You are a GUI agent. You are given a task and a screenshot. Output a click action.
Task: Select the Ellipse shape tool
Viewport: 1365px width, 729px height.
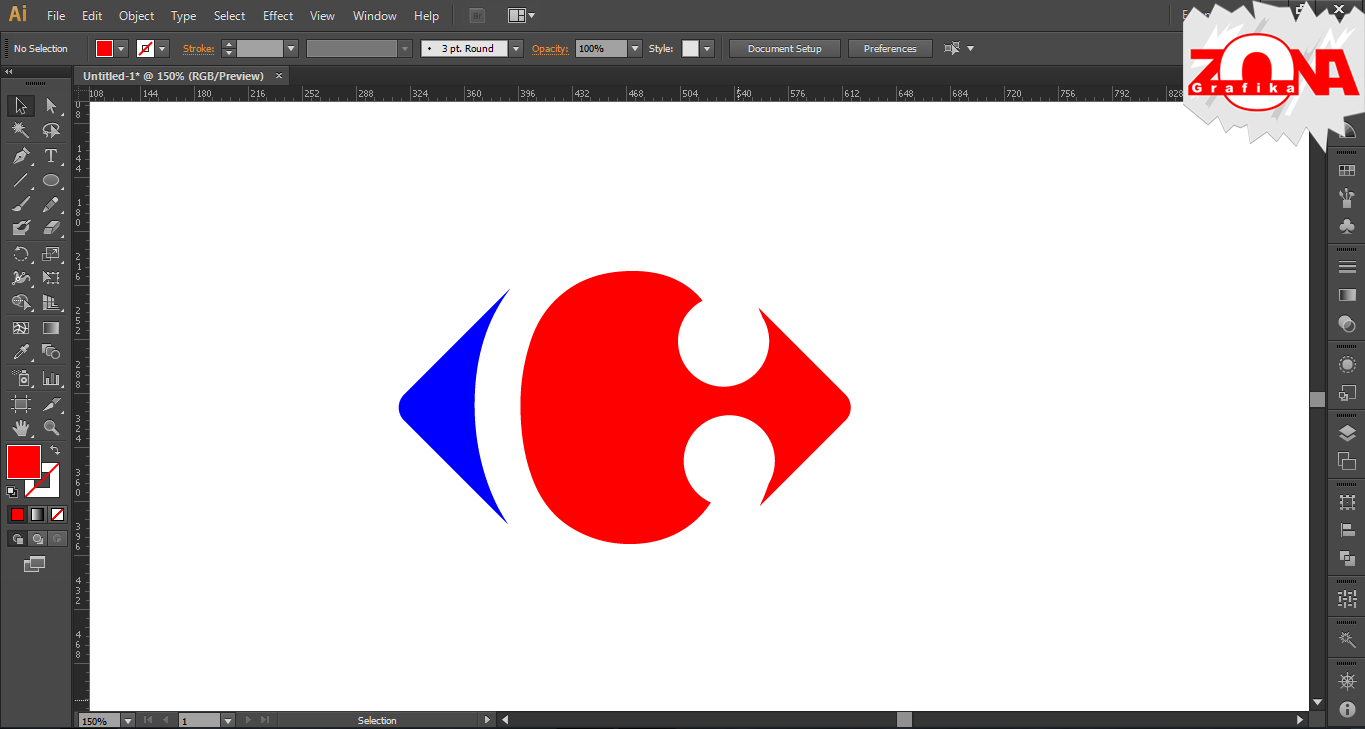click(51, 180)
